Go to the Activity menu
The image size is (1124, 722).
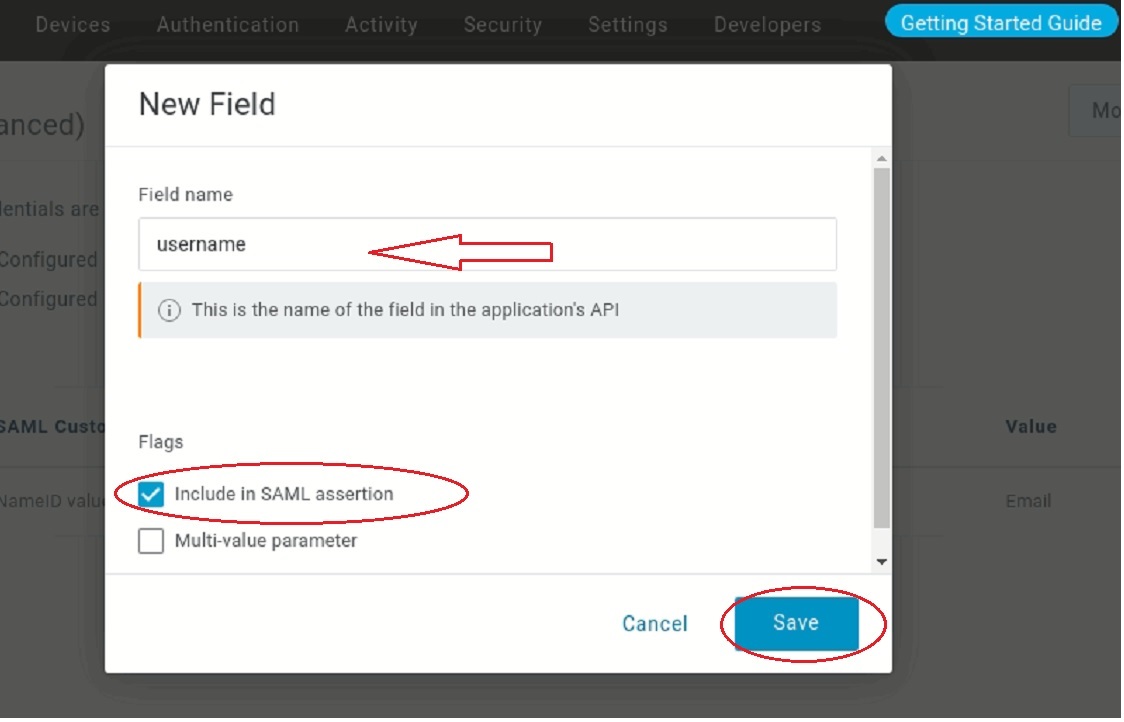[x=381, y=25]
